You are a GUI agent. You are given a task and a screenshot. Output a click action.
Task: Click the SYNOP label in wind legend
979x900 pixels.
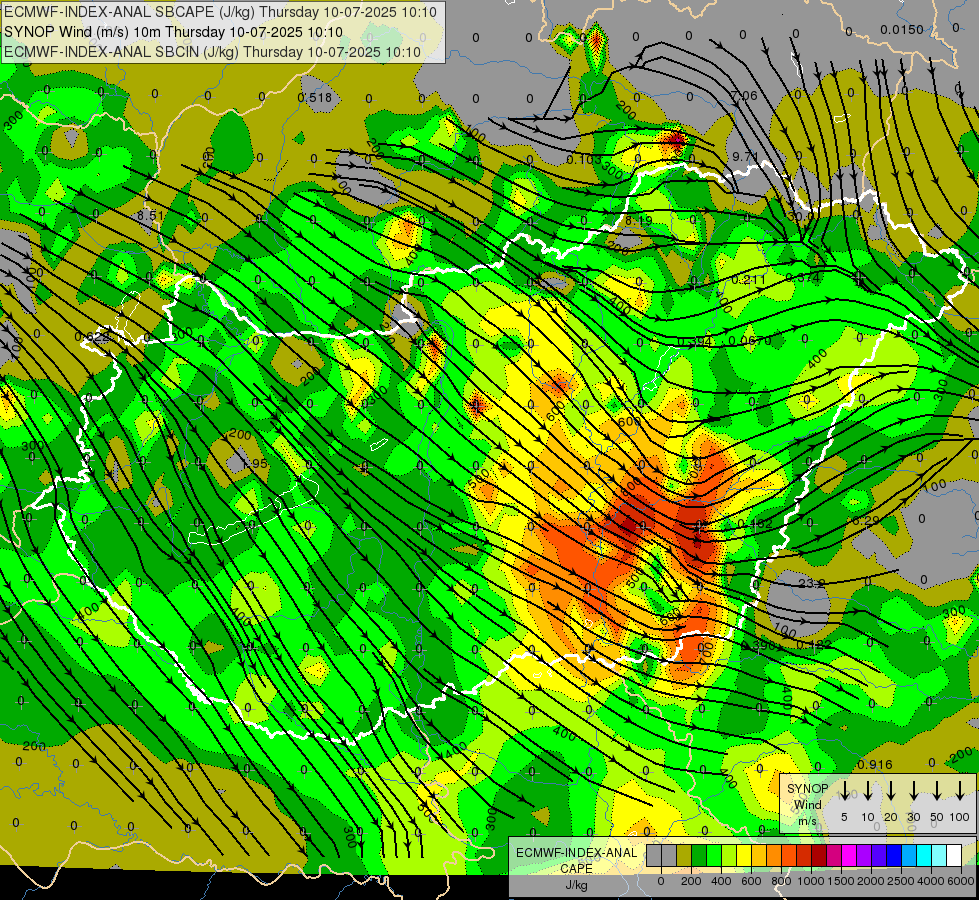click(x=807, y=789)
